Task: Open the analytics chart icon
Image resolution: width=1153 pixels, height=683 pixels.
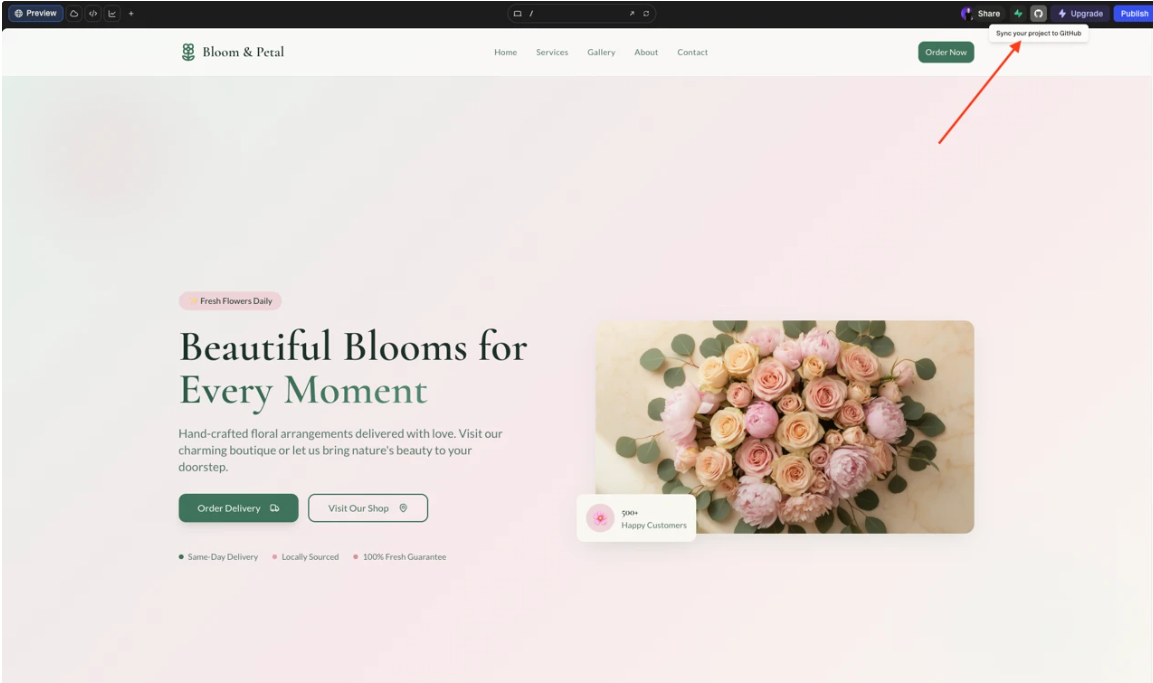Action: tap(112, 14)
